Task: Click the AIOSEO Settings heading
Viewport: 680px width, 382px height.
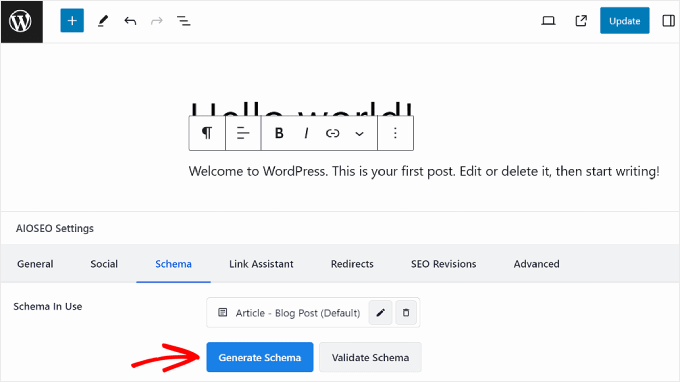Action: click(55, 229)
